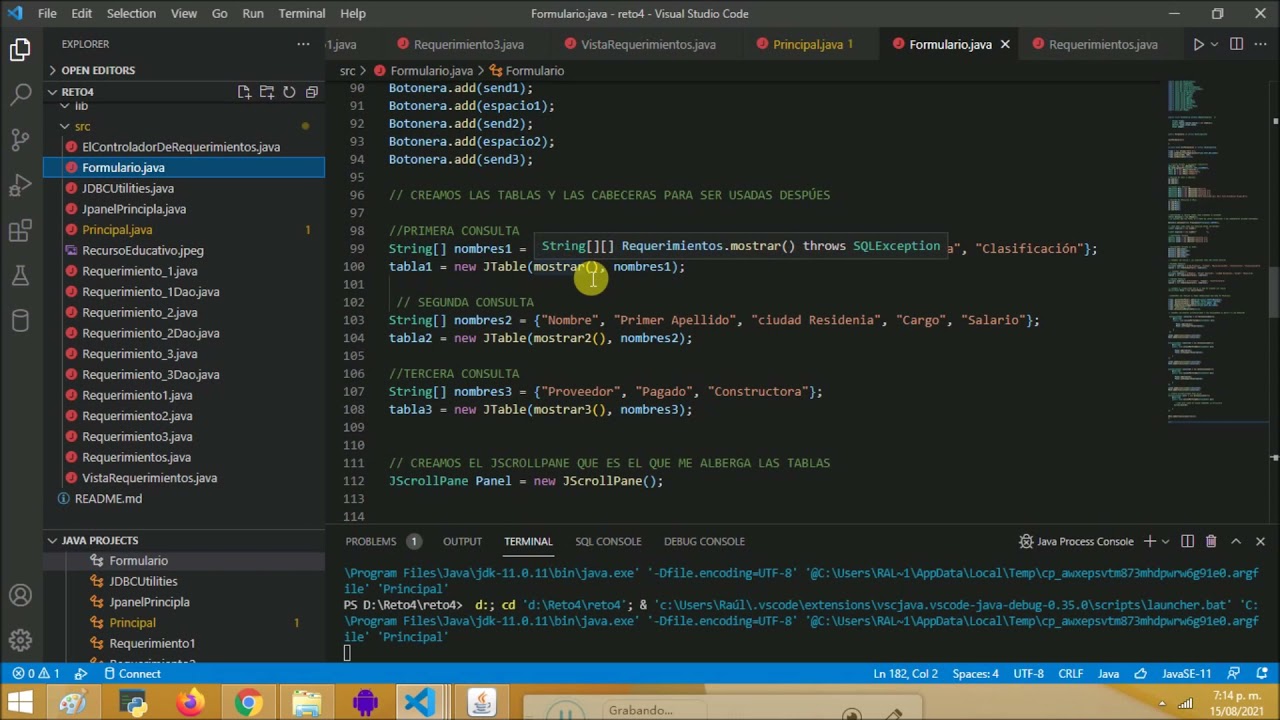Open the Search view in activity bar
The width and height of the screenshot is (1280, 720).
[20, 95]
